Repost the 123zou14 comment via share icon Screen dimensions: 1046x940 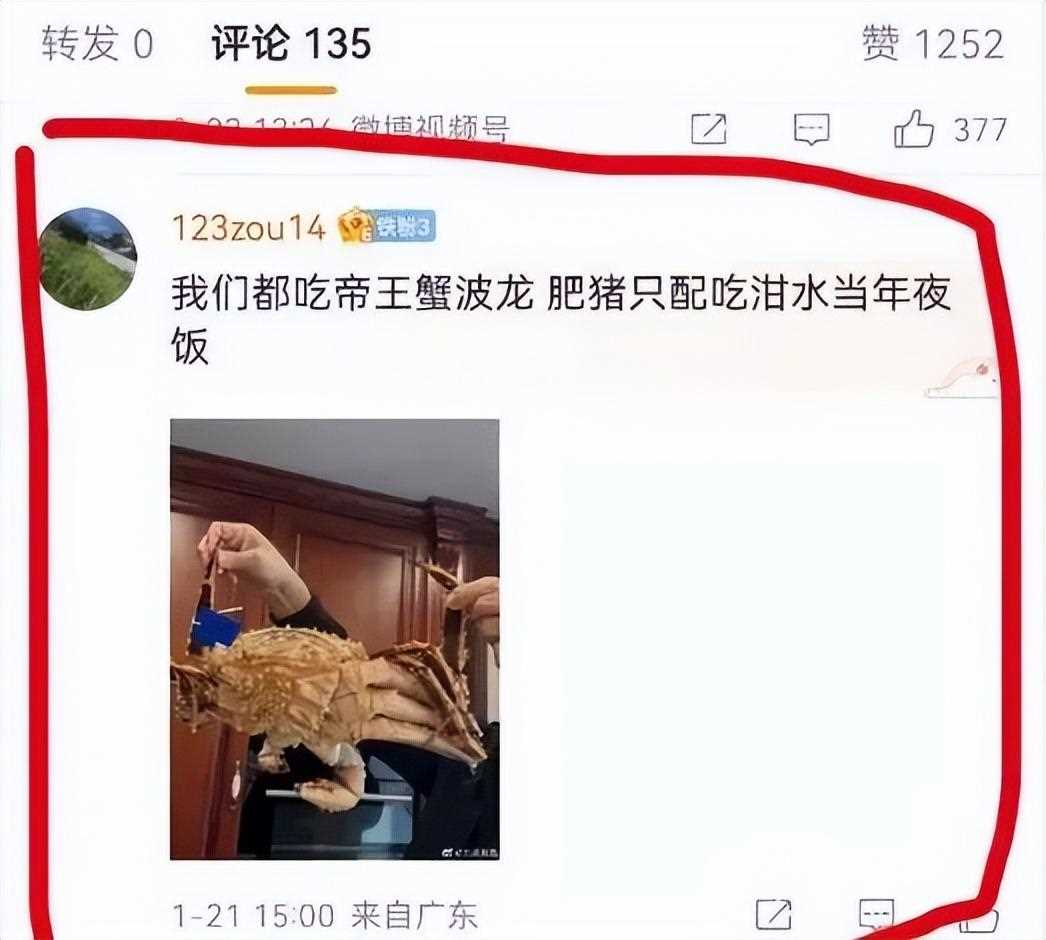774,914
